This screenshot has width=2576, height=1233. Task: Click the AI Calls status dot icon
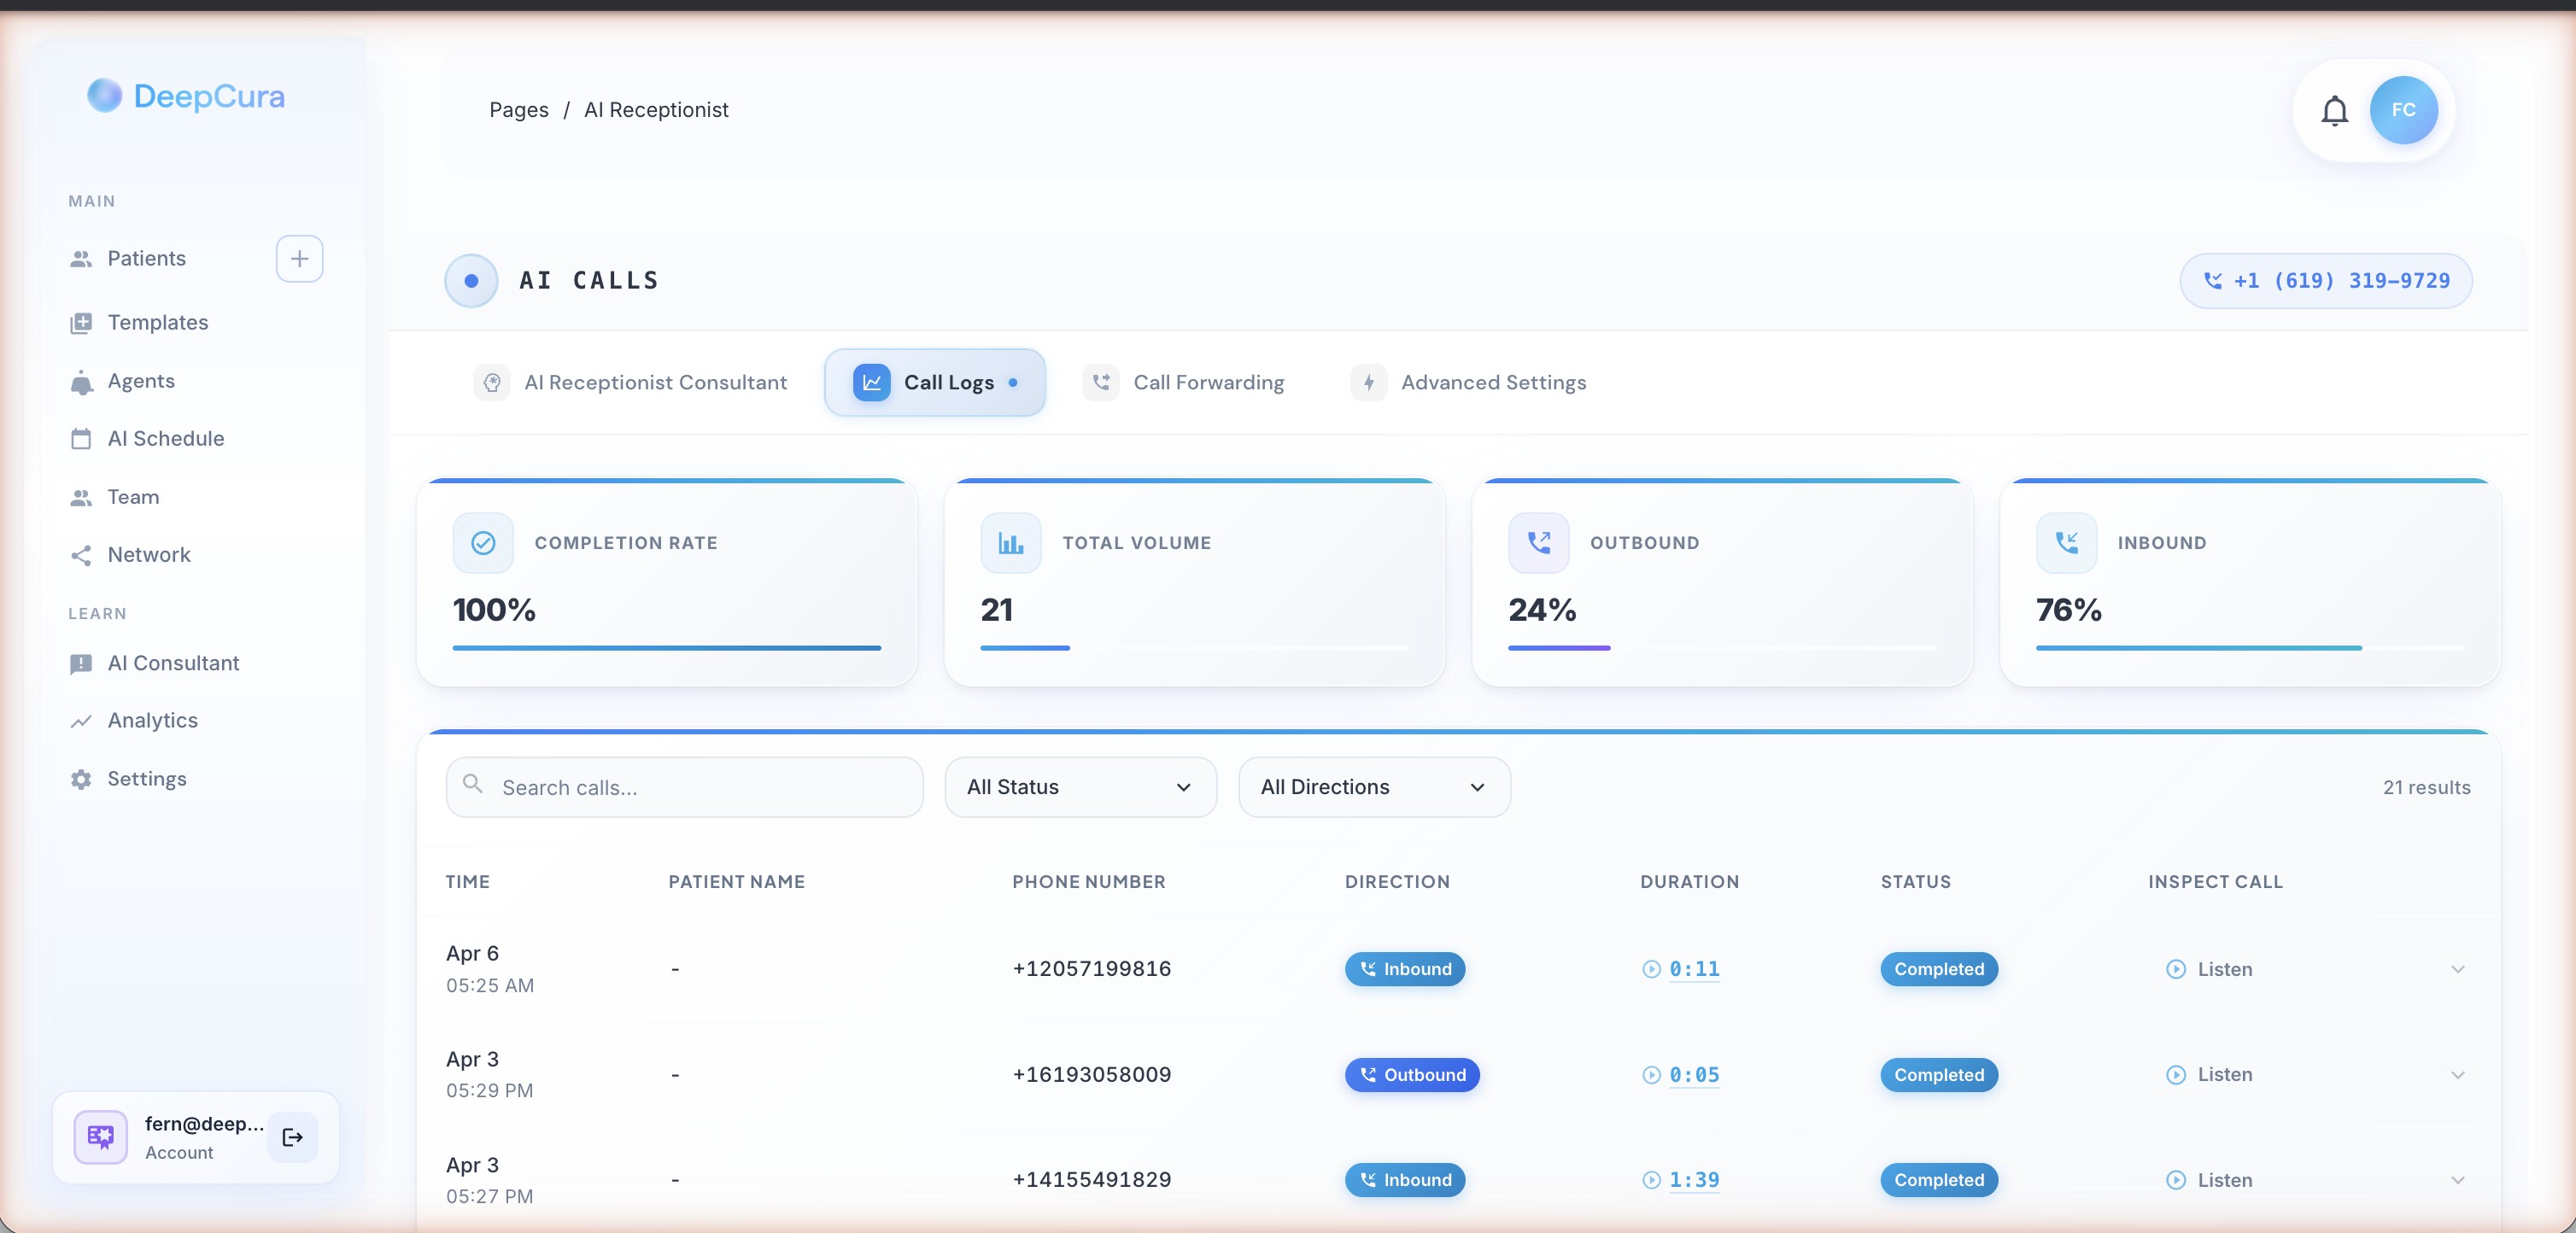471,281
